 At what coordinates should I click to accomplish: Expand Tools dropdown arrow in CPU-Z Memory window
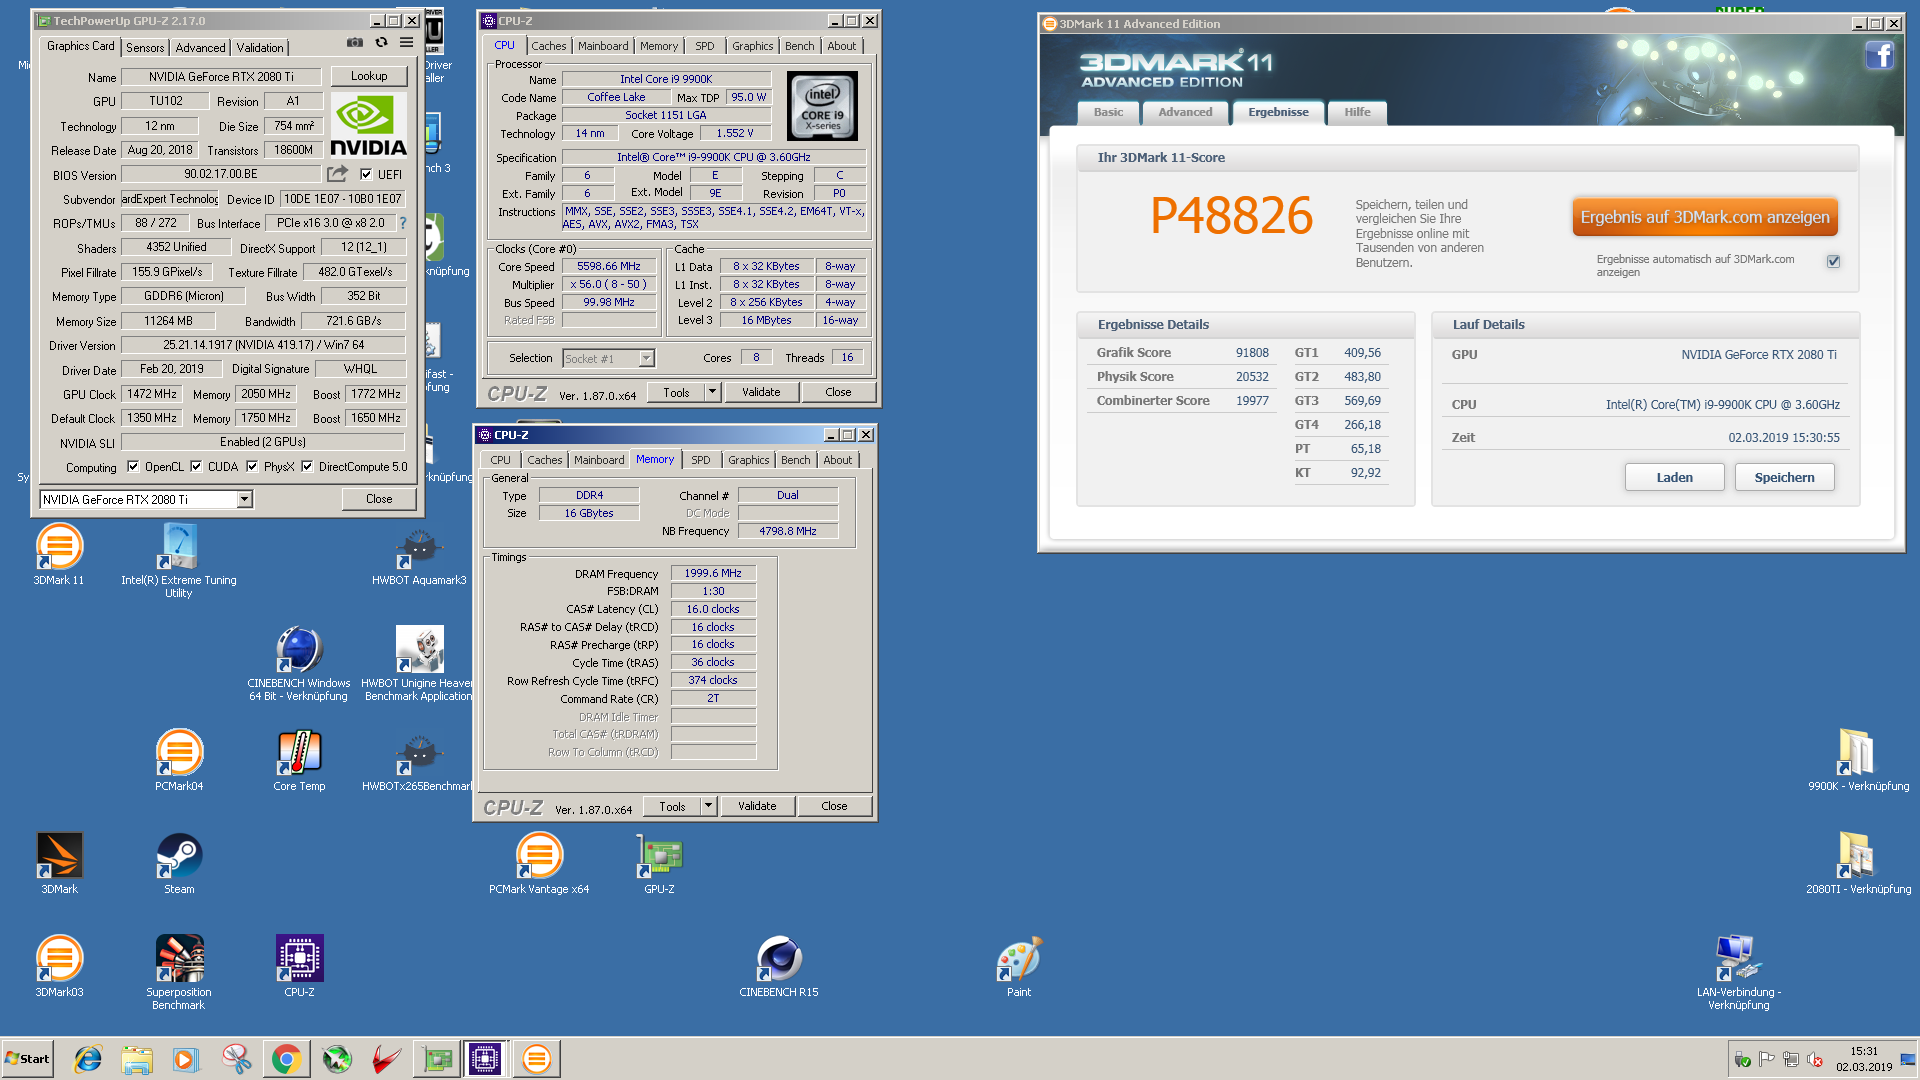coord(708,806)
